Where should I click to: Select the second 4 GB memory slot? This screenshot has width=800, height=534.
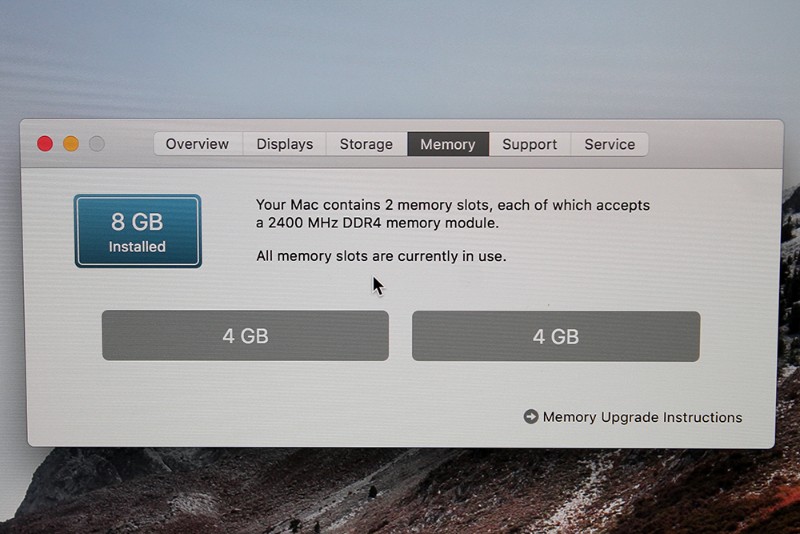pyautogui.click(x=556, y=337)
